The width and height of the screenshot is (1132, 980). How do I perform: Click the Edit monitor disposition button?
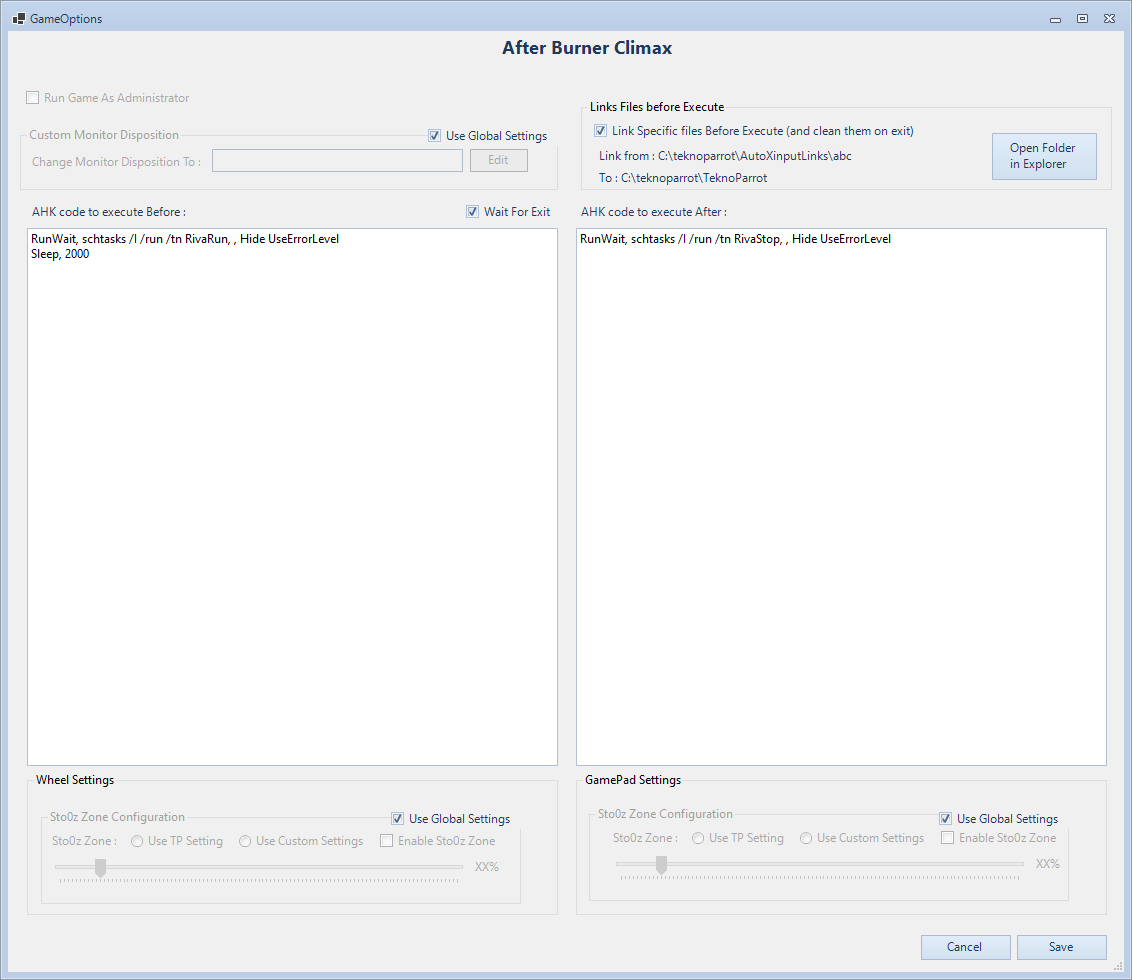tap(499, 160)
